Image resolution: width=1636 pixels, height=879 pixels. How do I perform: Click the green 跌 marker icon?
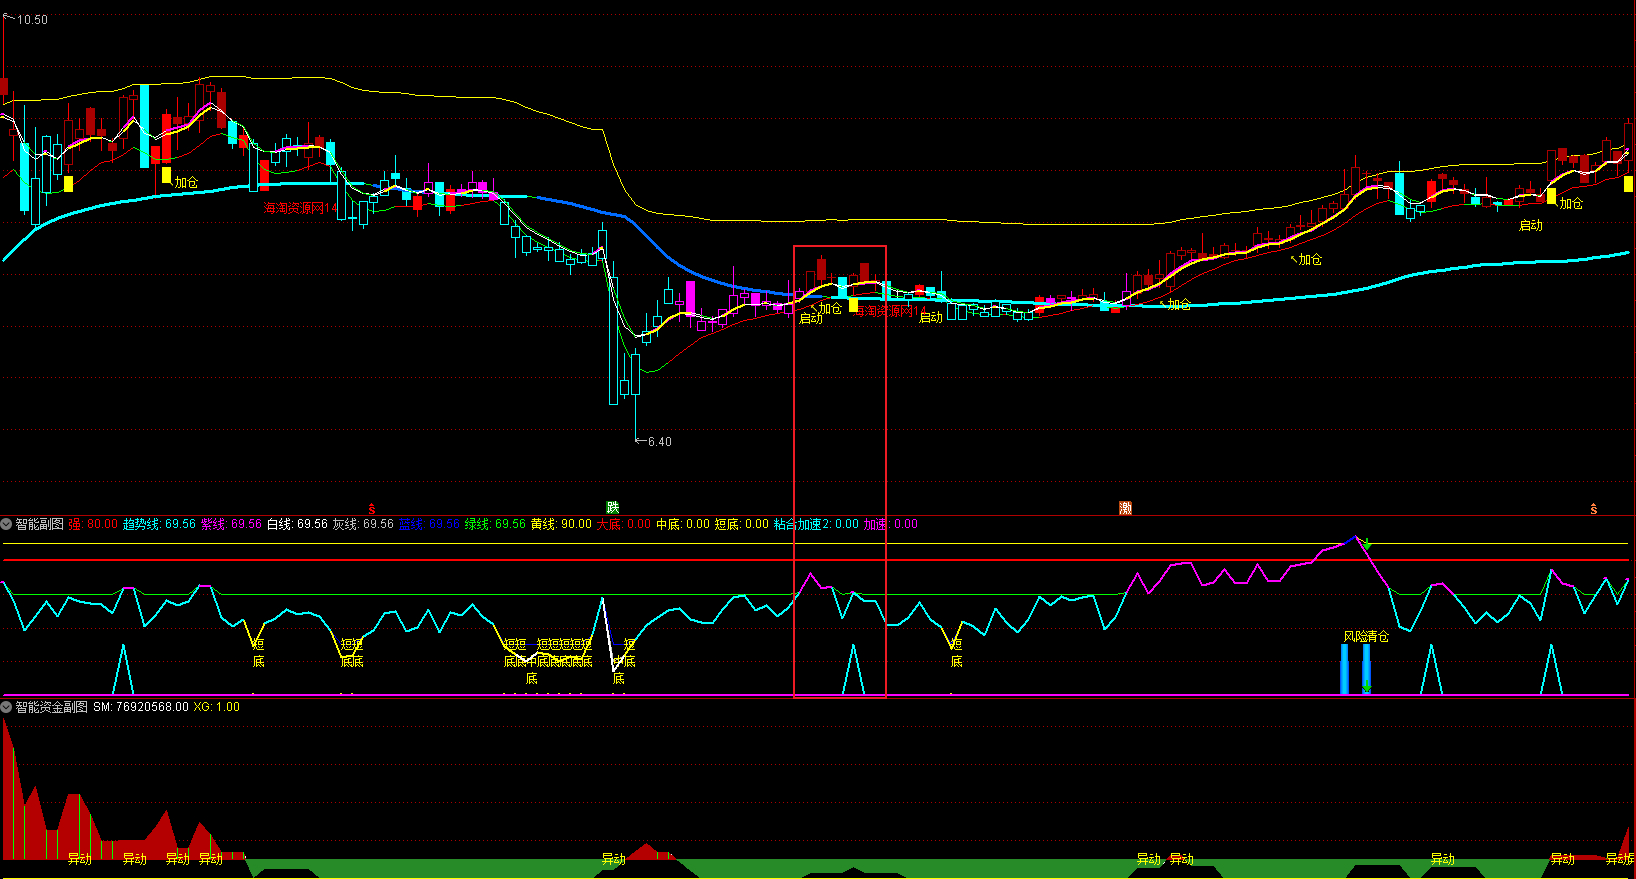(613, 508)
